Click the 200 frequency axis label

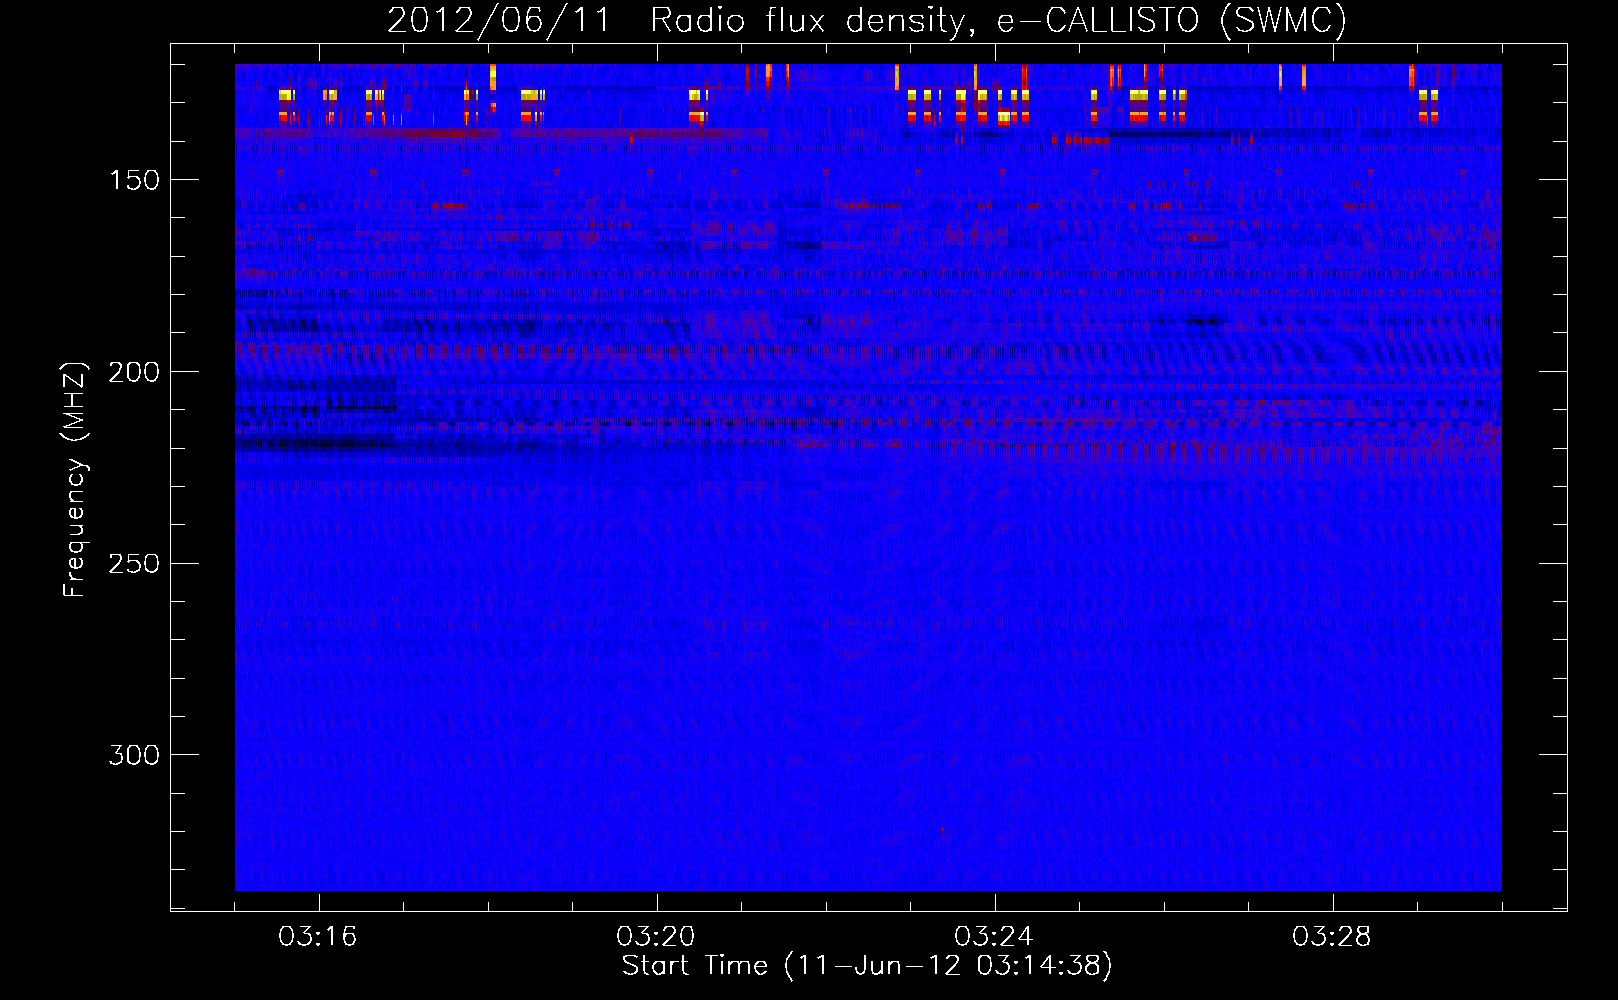134,372
